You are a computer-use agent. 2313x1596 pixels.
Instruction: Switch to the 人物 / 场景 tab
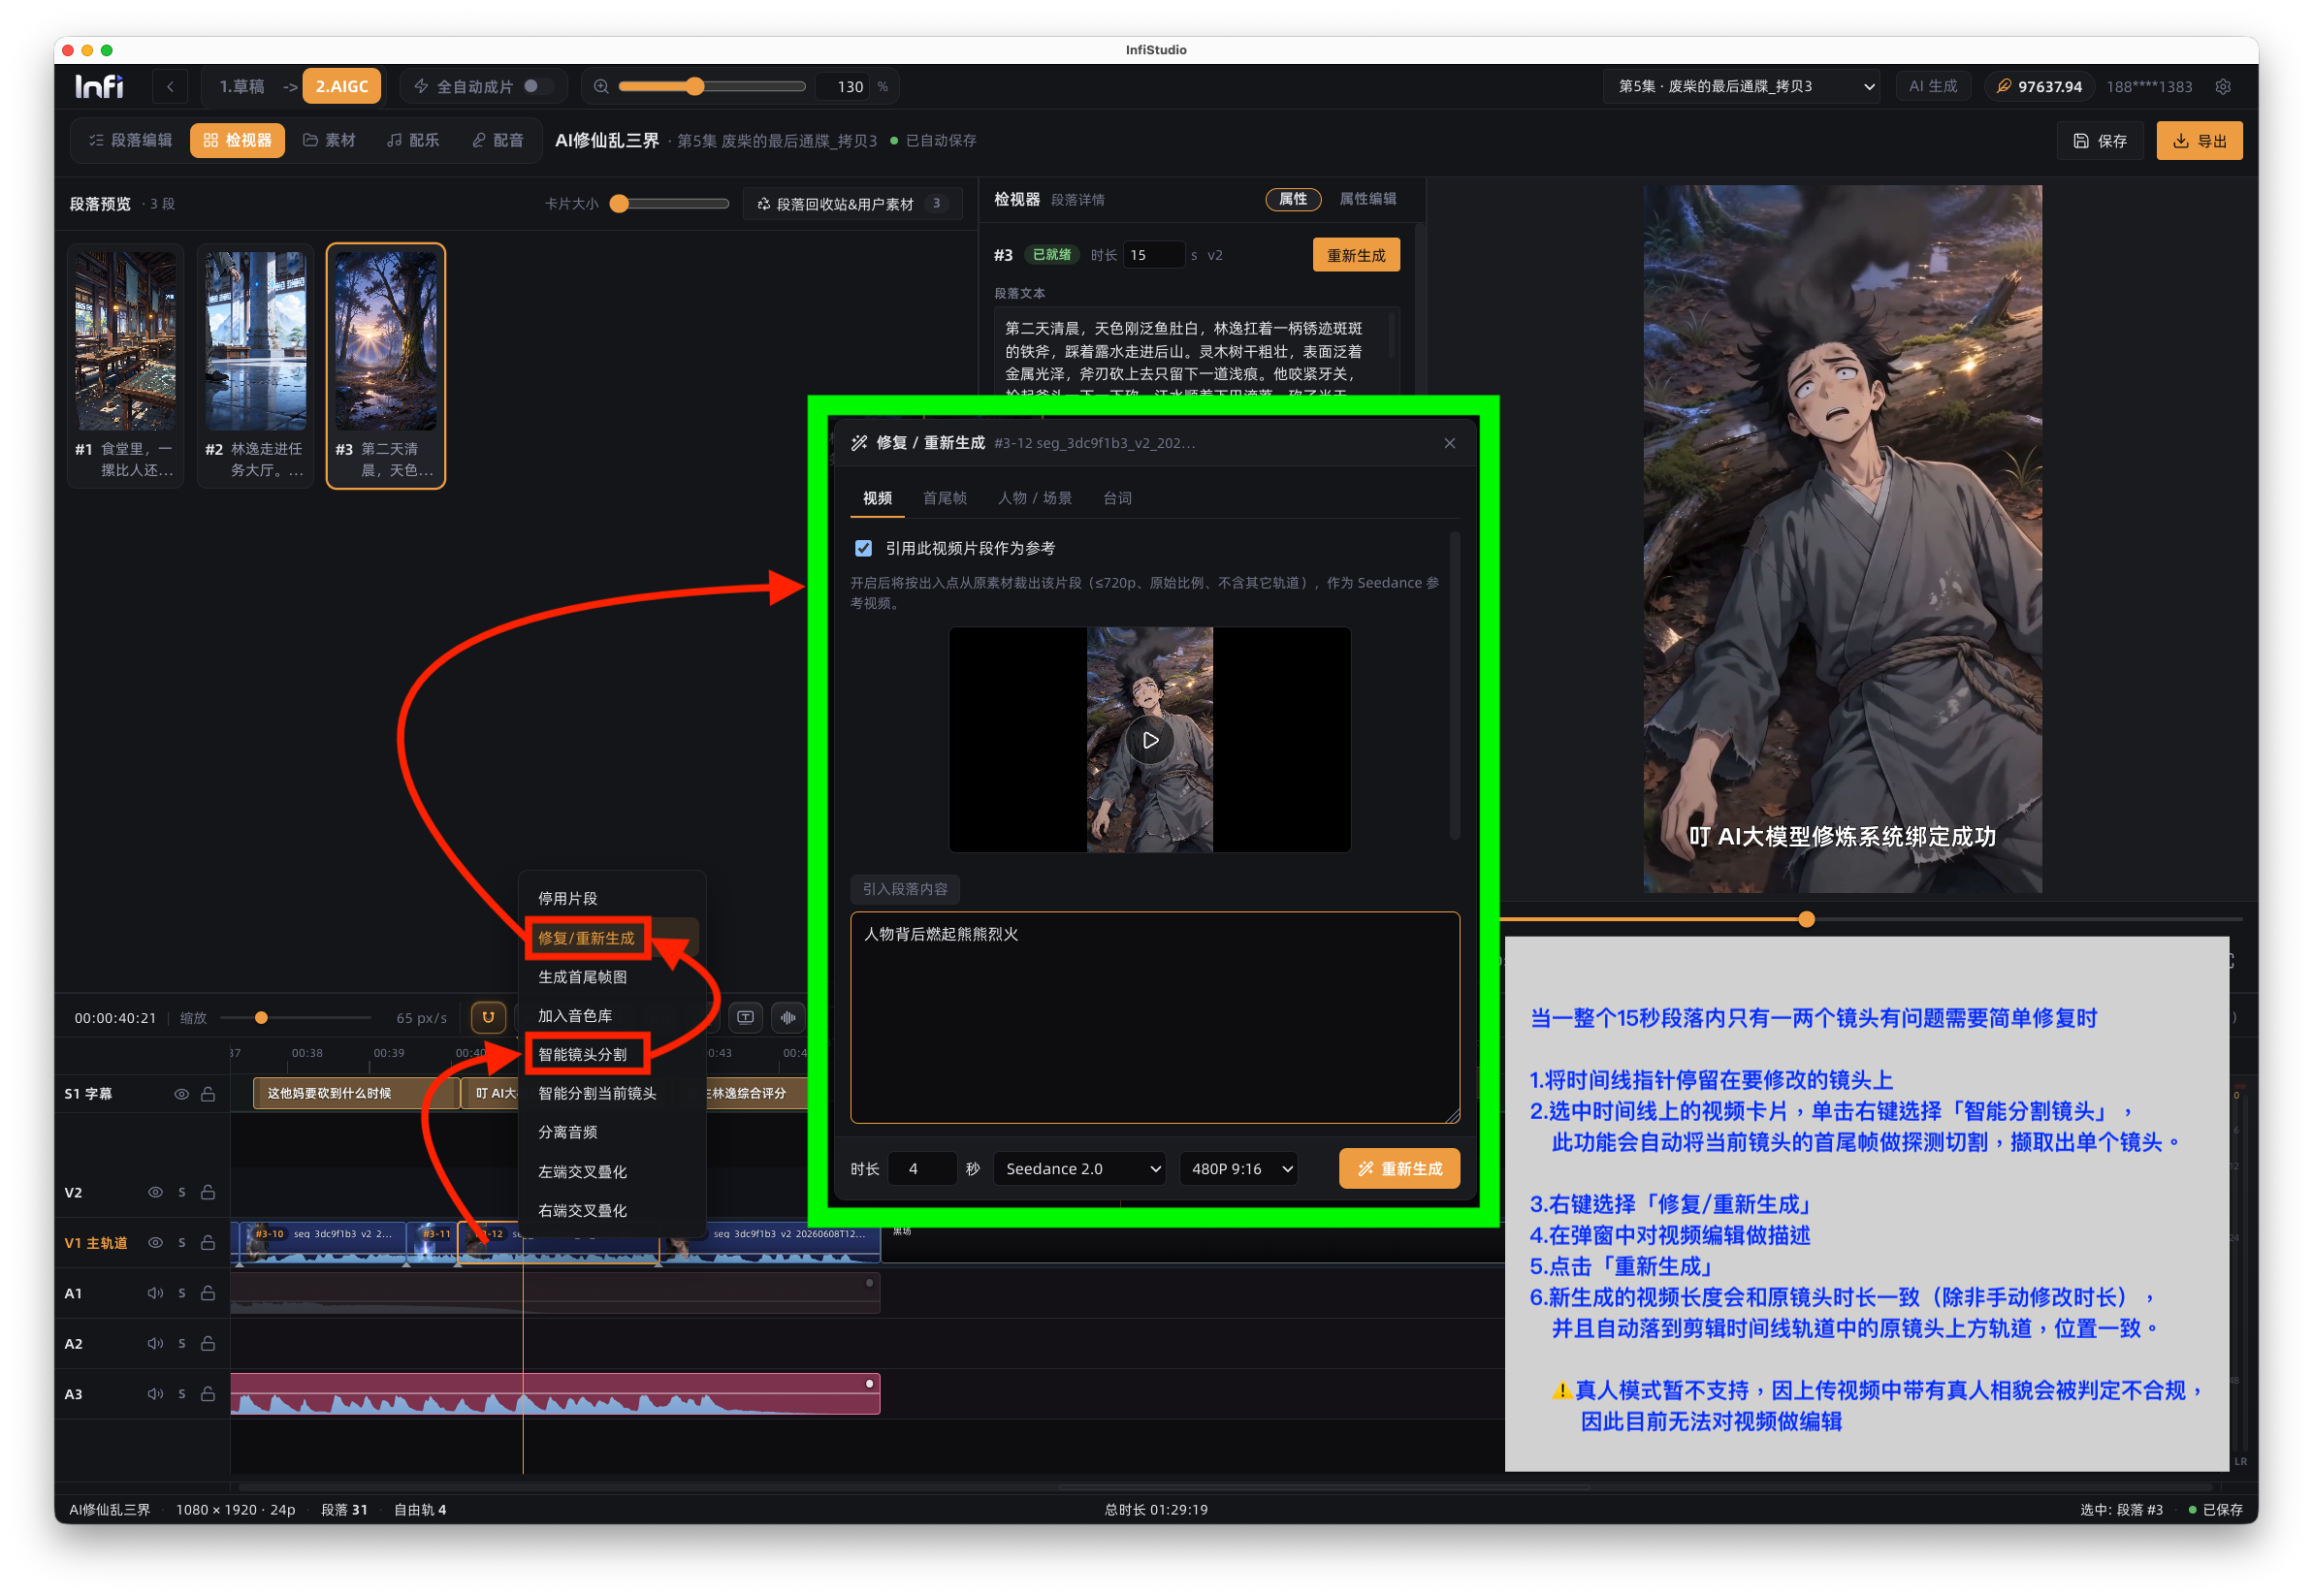pyautogui.click(x=1035, y=498)
